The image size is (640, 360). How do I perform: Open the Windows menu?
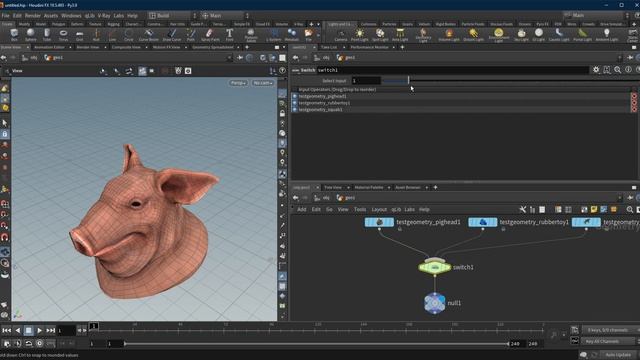click(71, 16)
